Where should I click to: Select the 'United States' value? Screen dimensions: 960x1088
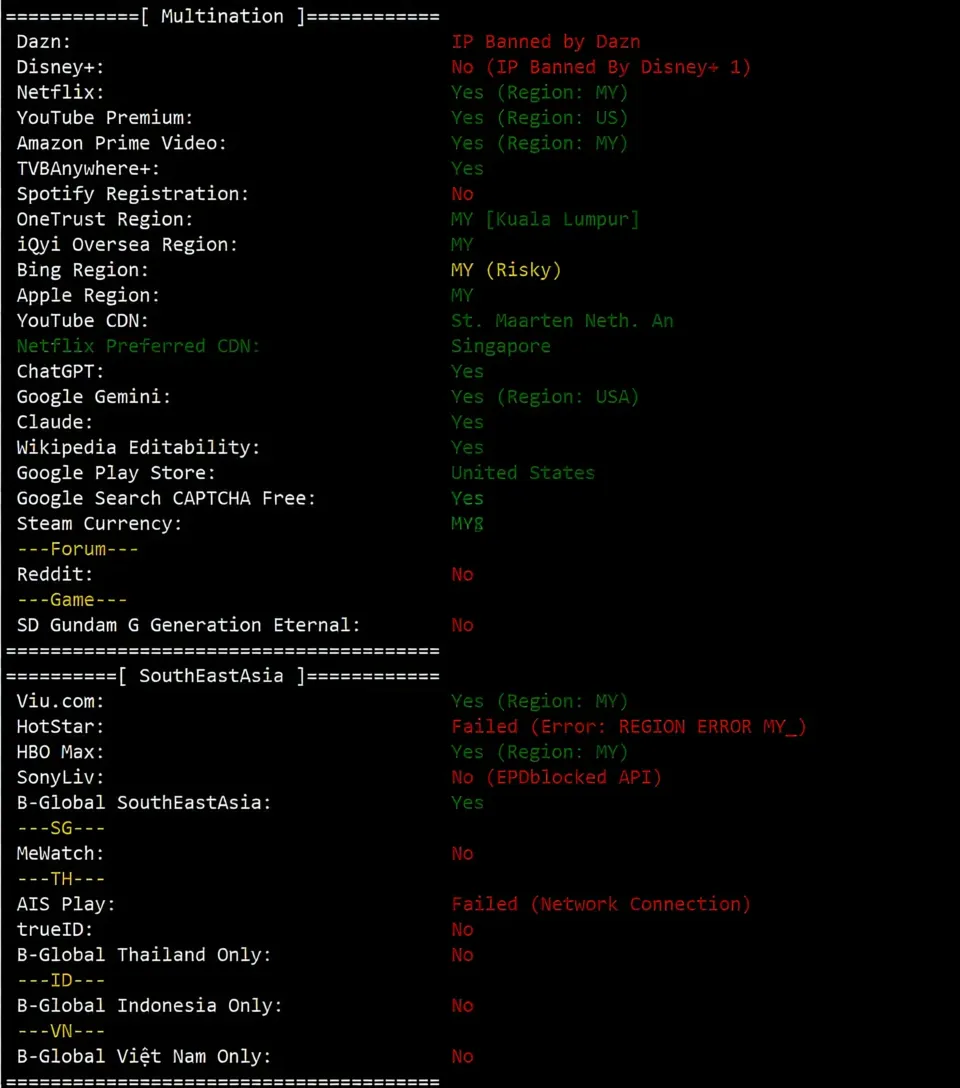tap(523, 473)
